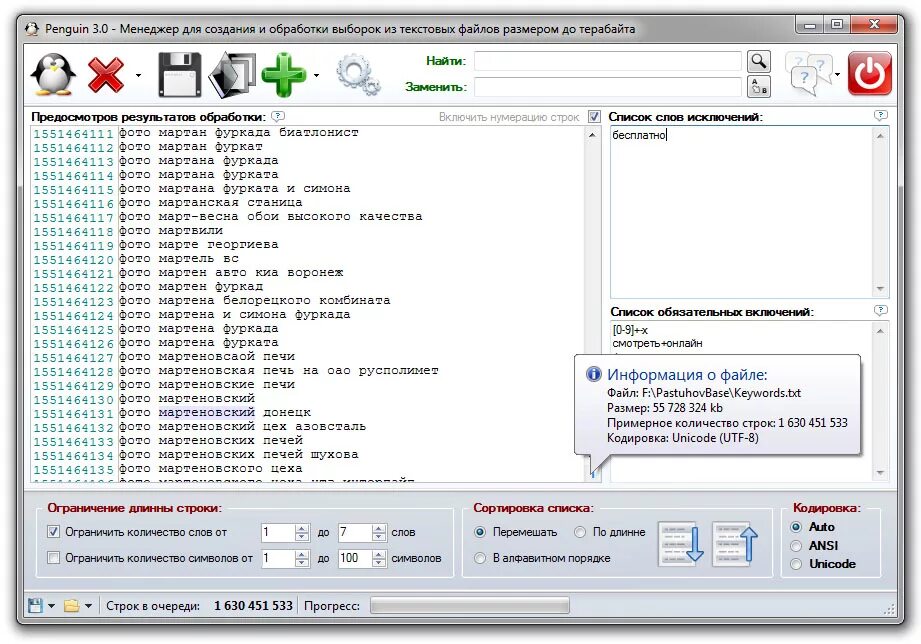
Task: Open the dropdown arrow beside red X
Action: (139, 75)
